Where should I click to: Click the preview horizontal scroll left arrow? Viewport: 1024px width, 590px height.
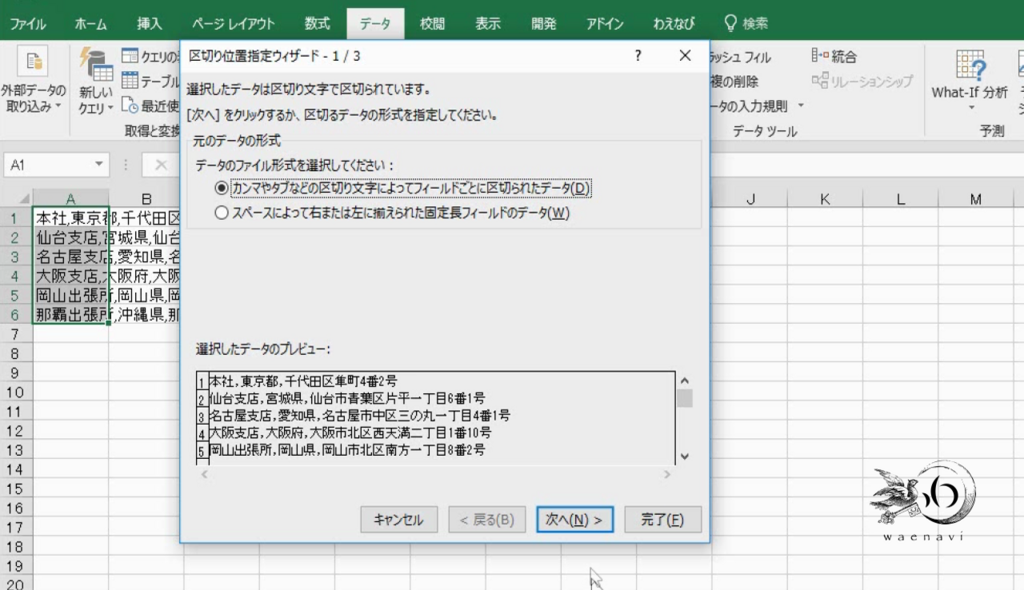pos(204,474)
